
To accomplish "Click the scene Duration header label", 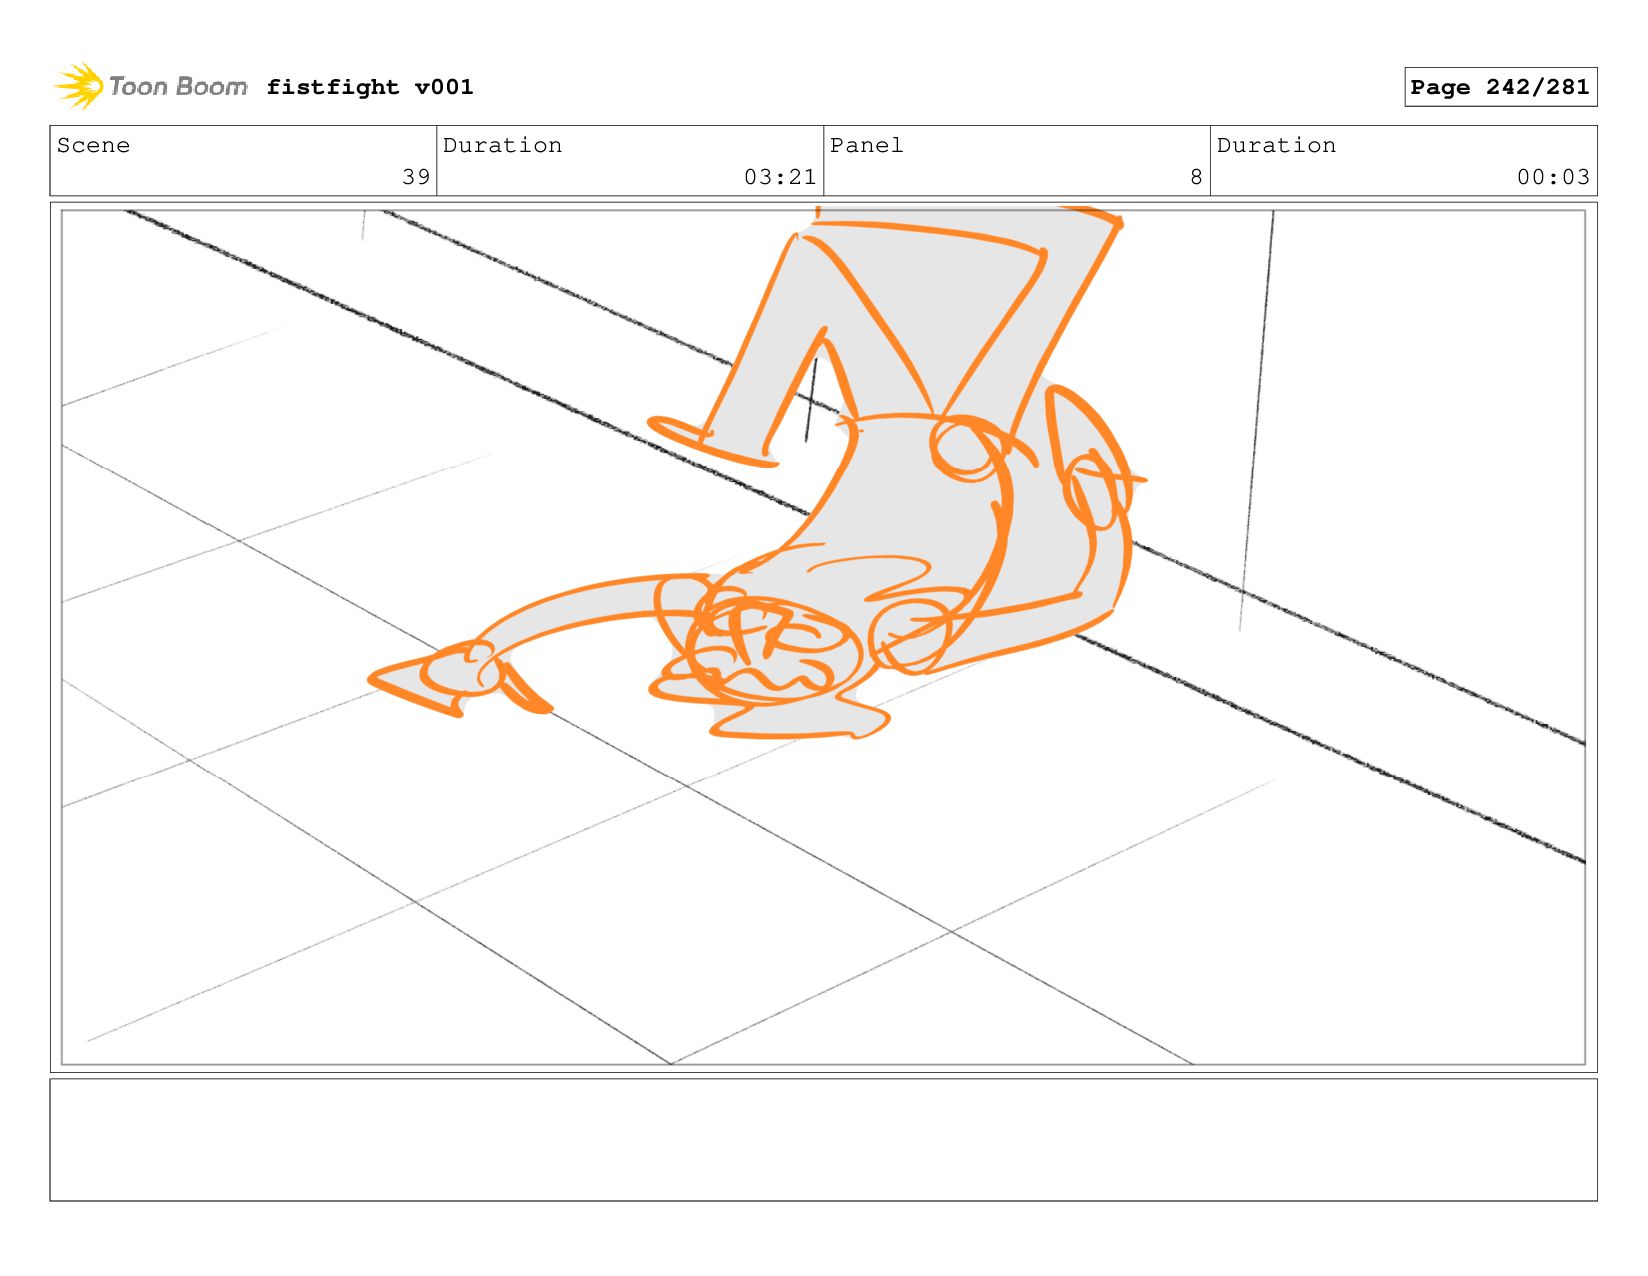I will click(x=502, y=145).
